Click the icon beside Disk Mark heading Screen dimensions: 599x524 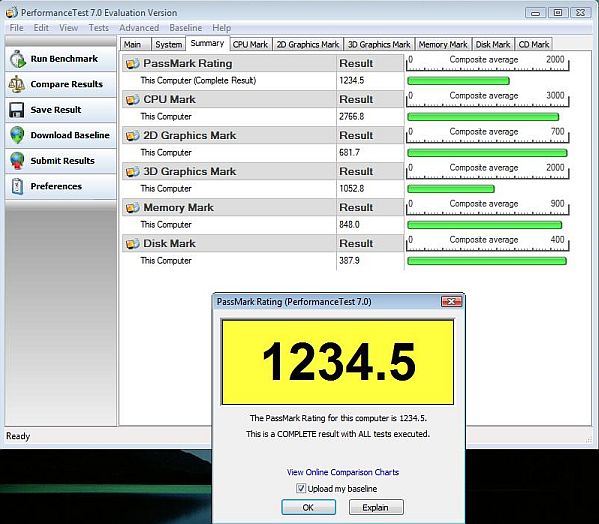coord(133,244)
